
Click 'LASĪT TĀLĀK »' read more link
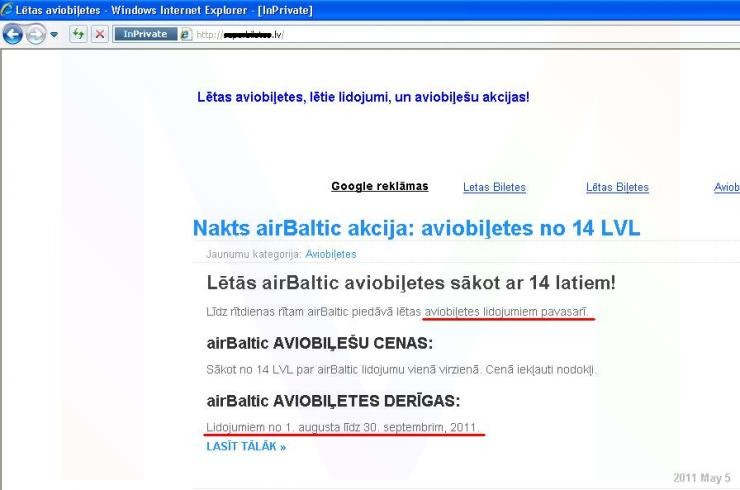(x=246, y=446)
